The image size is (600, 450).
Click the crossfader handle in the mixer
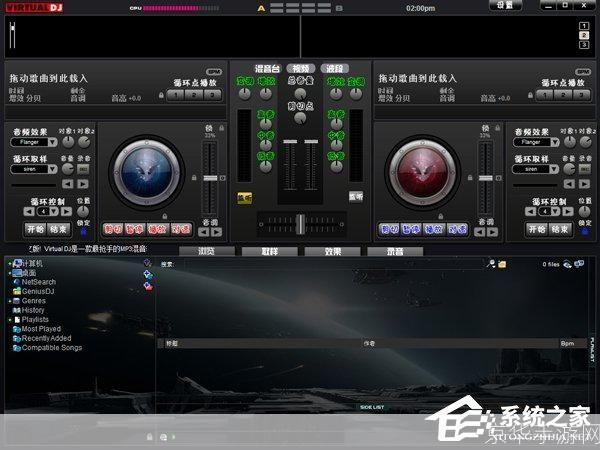(301, 224)
